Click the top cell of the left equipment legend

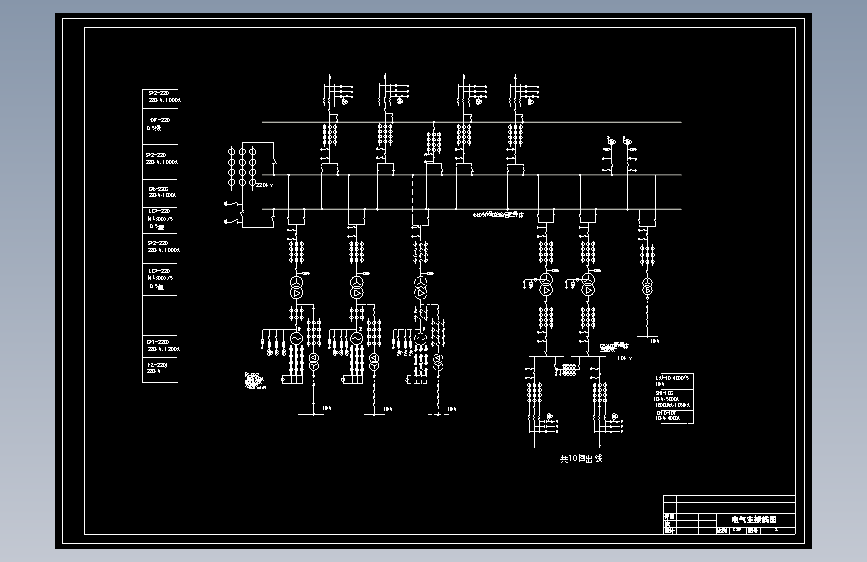(x=160, y=98)
